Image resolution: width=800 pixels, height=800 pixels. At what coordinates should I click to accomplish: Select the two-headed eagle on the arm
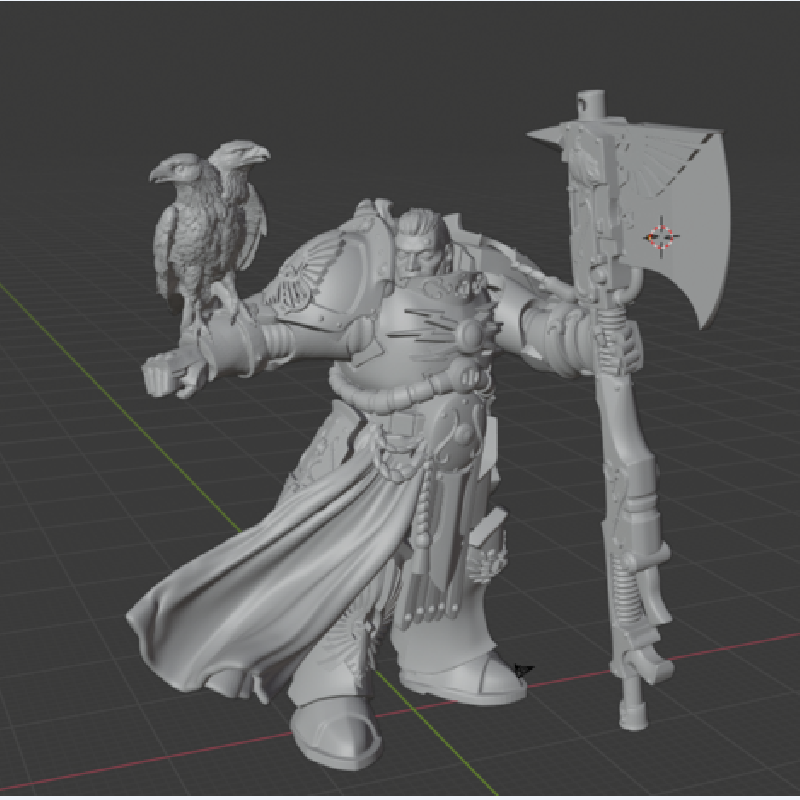(x=209, y=232)
